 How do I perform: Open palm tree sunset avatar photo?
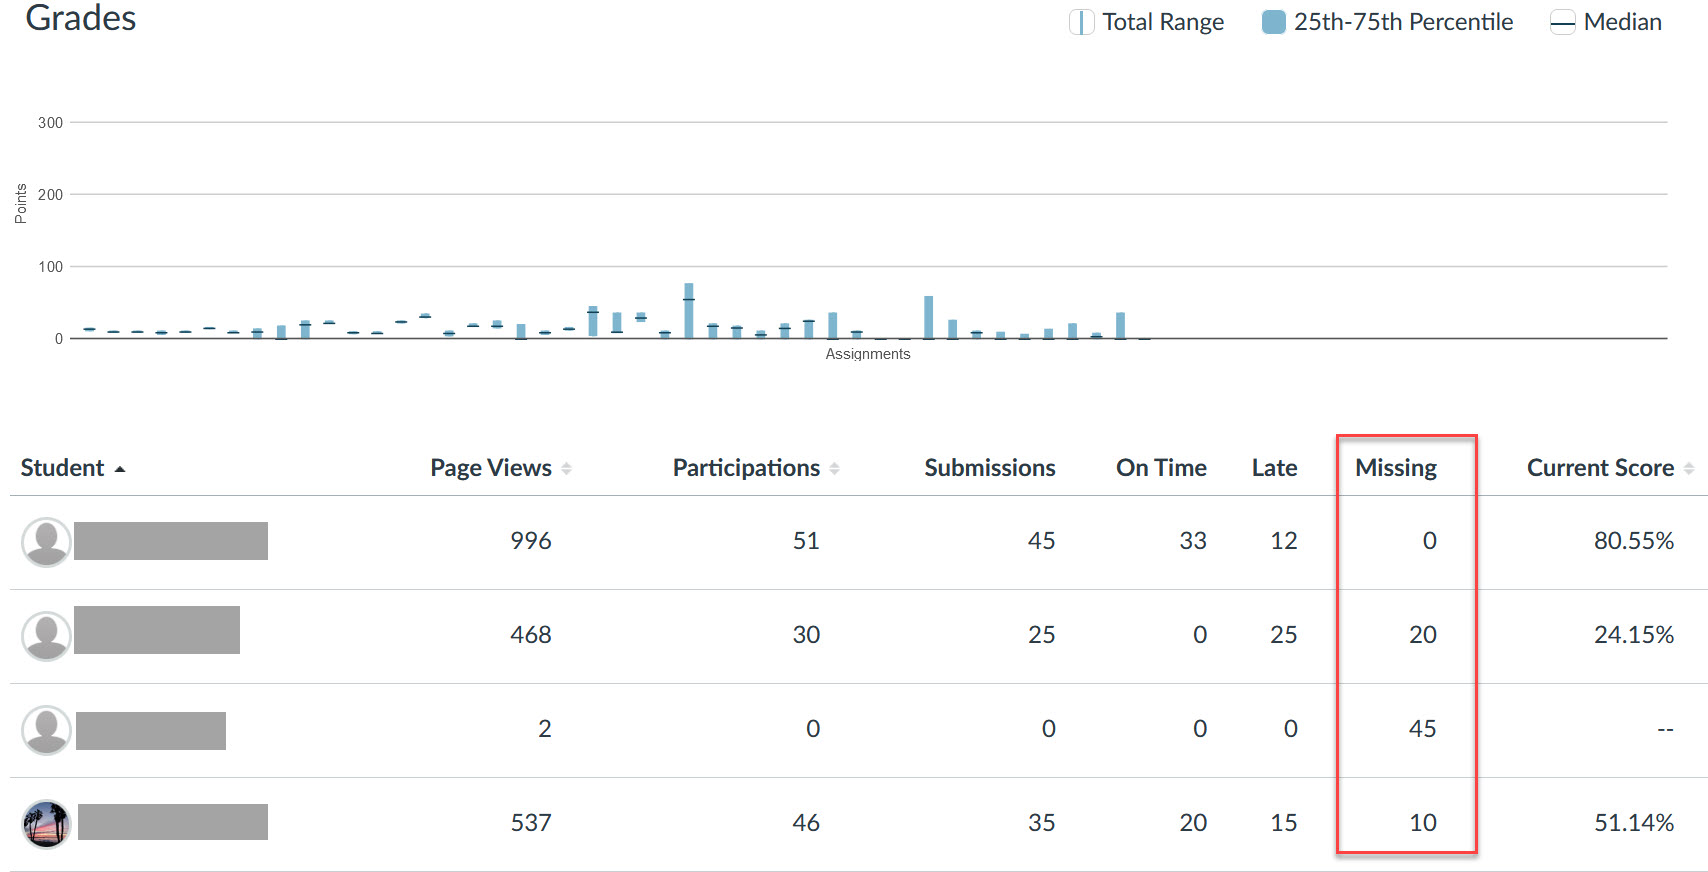coord(46,824)
